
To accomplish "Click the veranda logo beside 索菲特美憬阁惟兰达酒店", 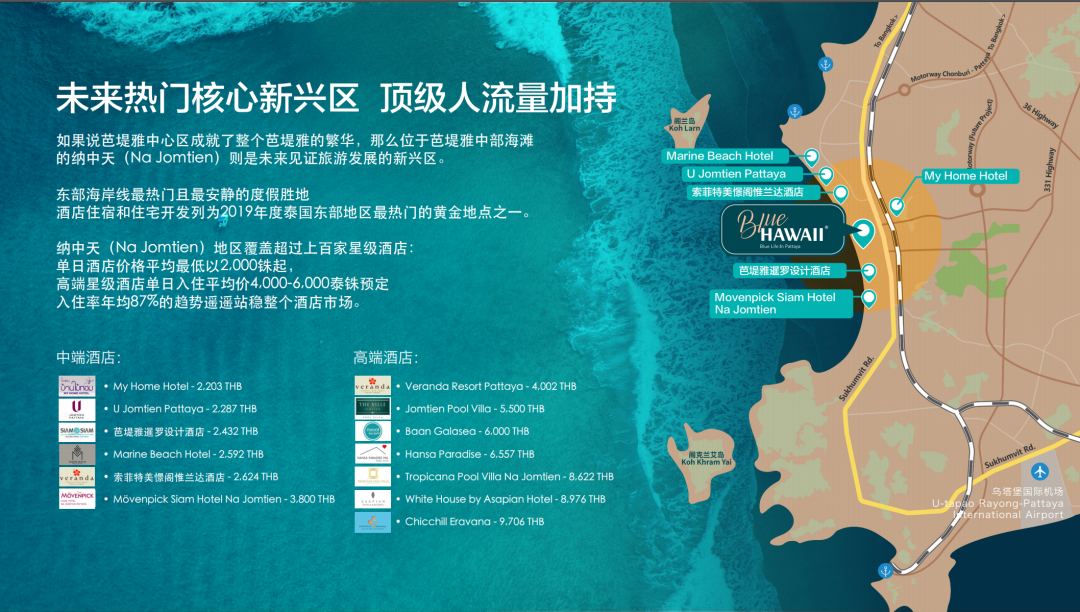I will click(x=76, y=476).
